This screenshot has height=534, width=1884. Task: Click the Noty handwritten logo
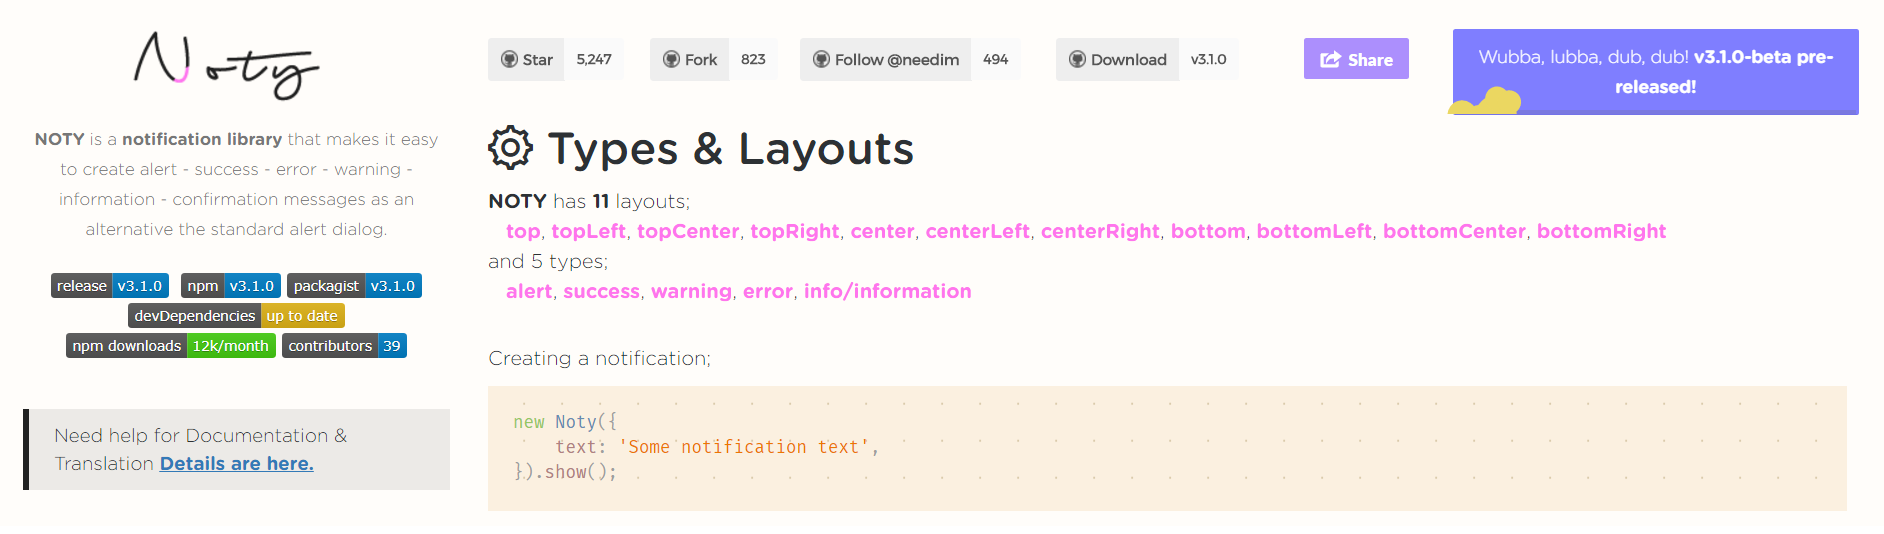click(x=226, y=65)
